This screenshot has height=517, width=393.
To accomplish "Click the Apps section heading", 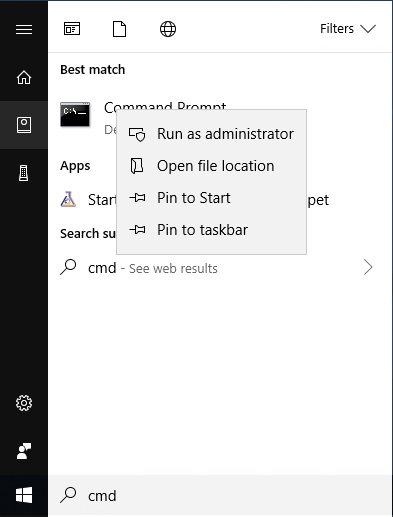I will click(75, 166).
